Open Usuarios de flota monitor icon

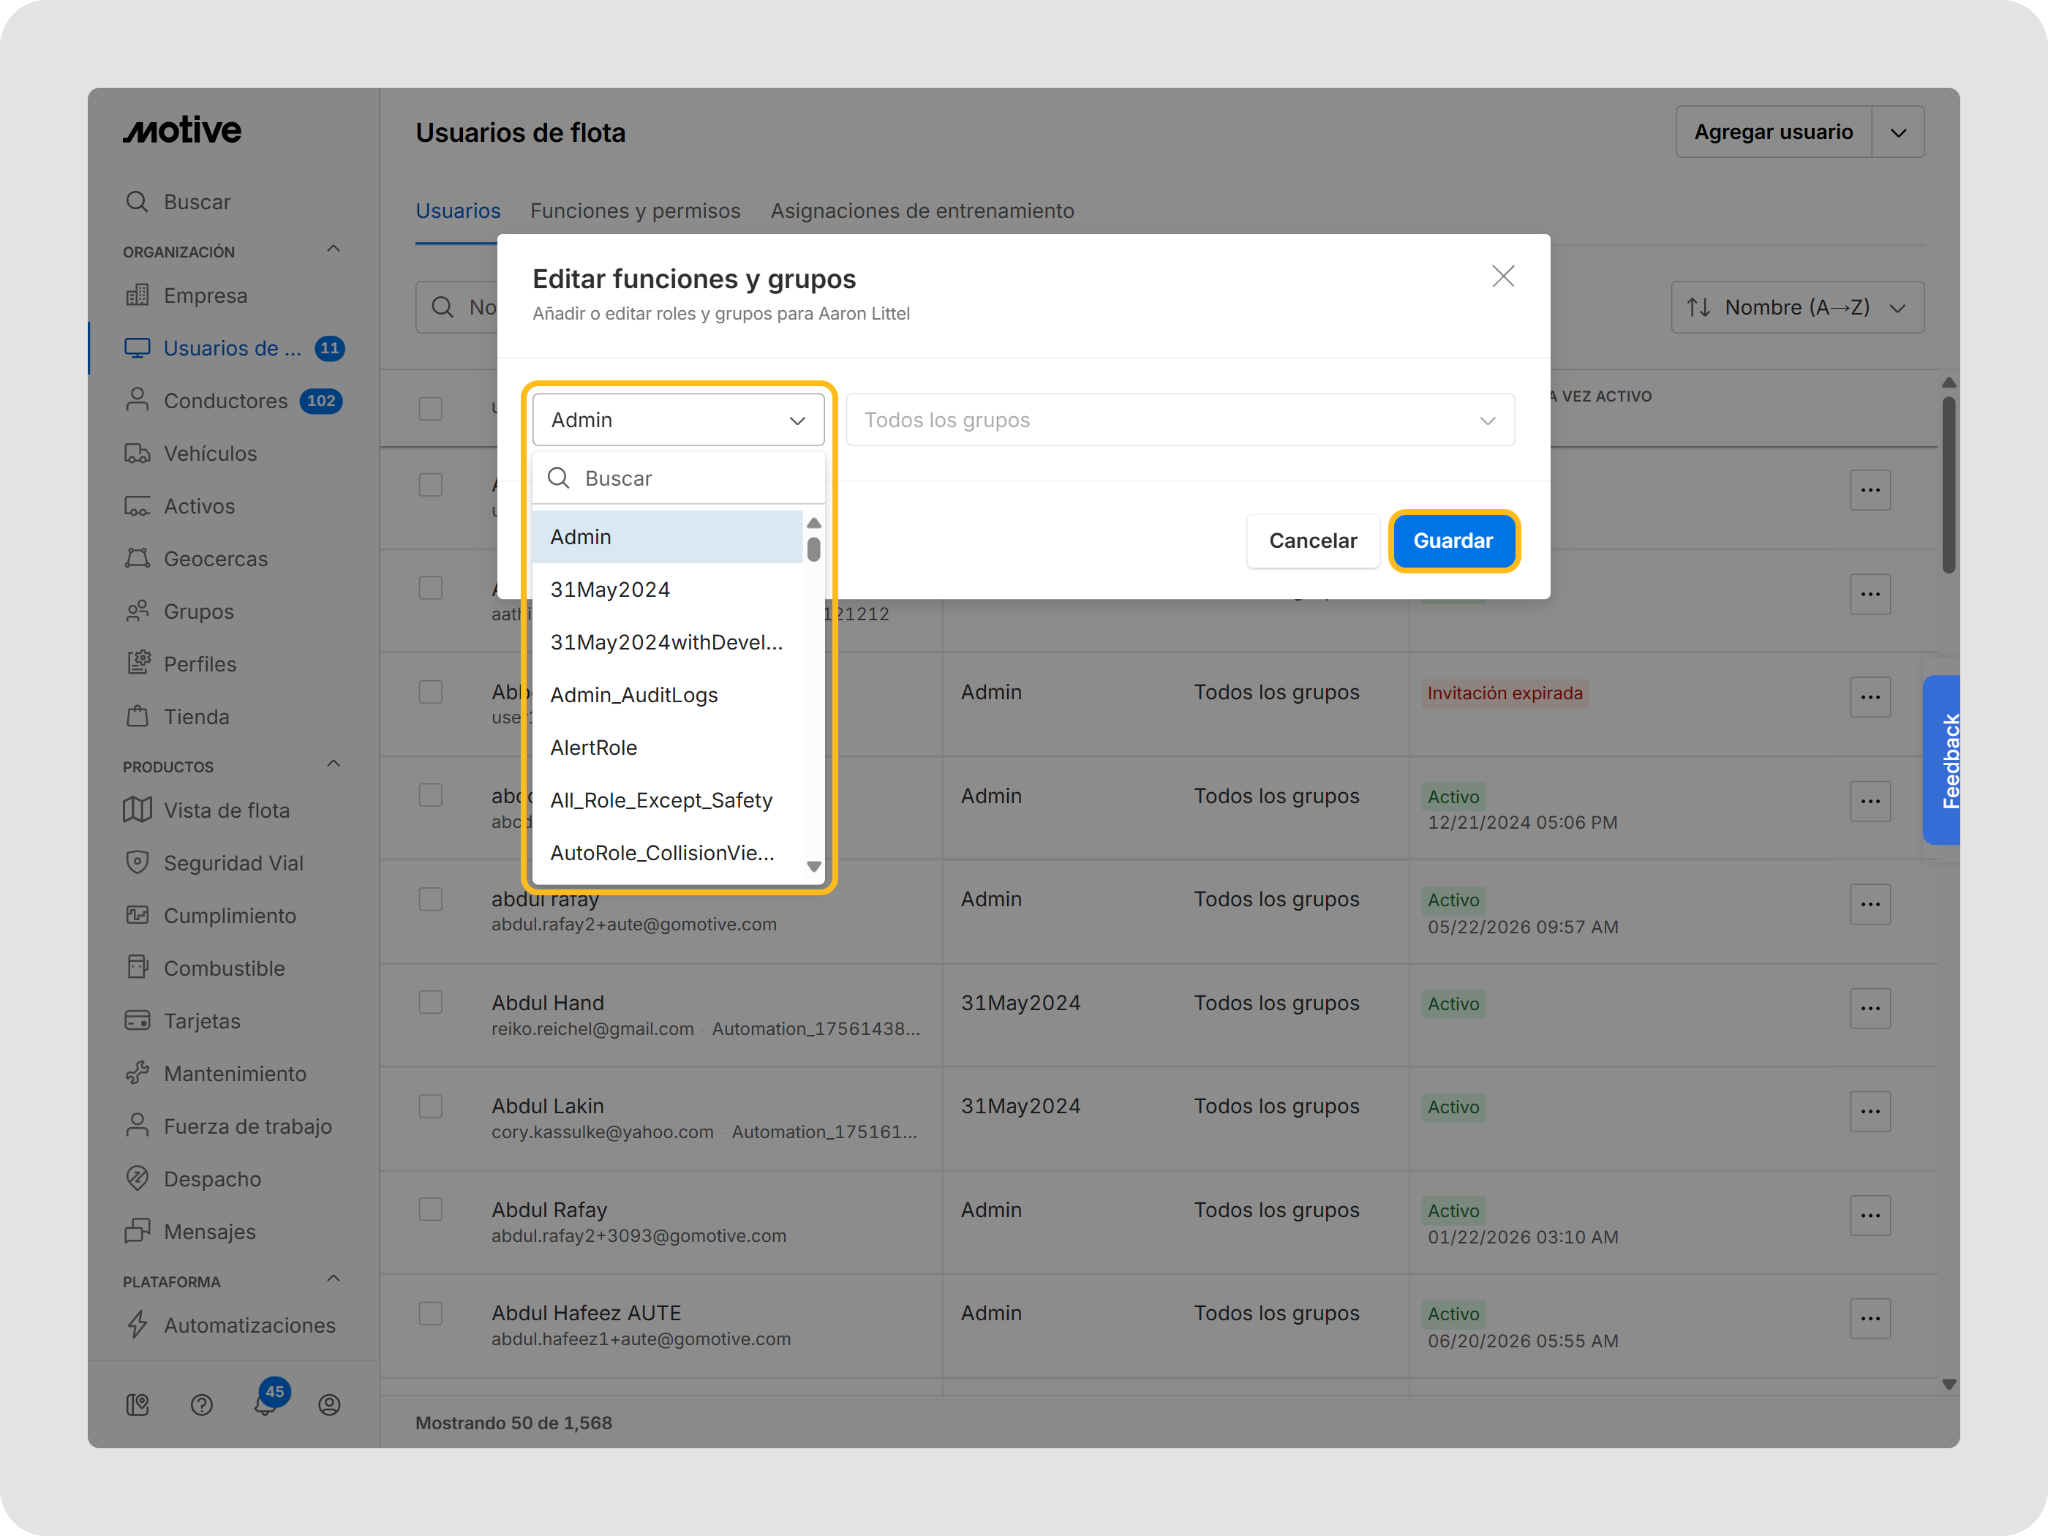(137, 348)
